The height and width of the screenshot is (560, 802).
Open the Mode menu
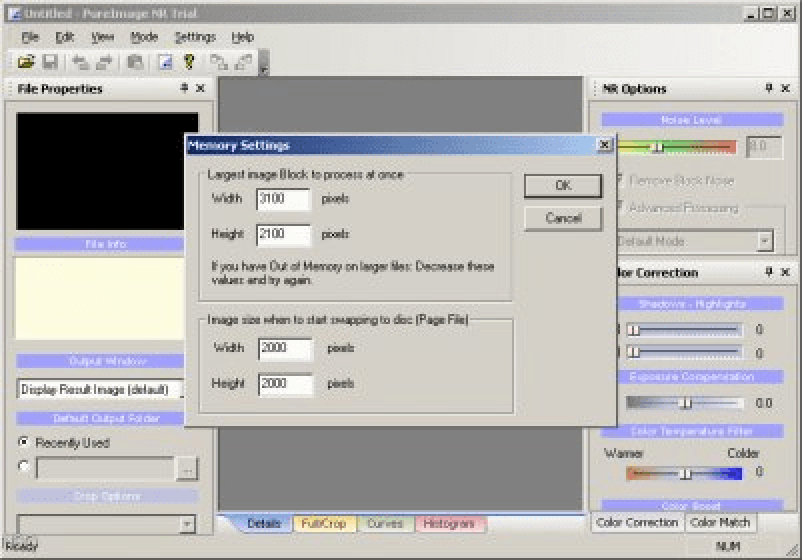[144, 37]
